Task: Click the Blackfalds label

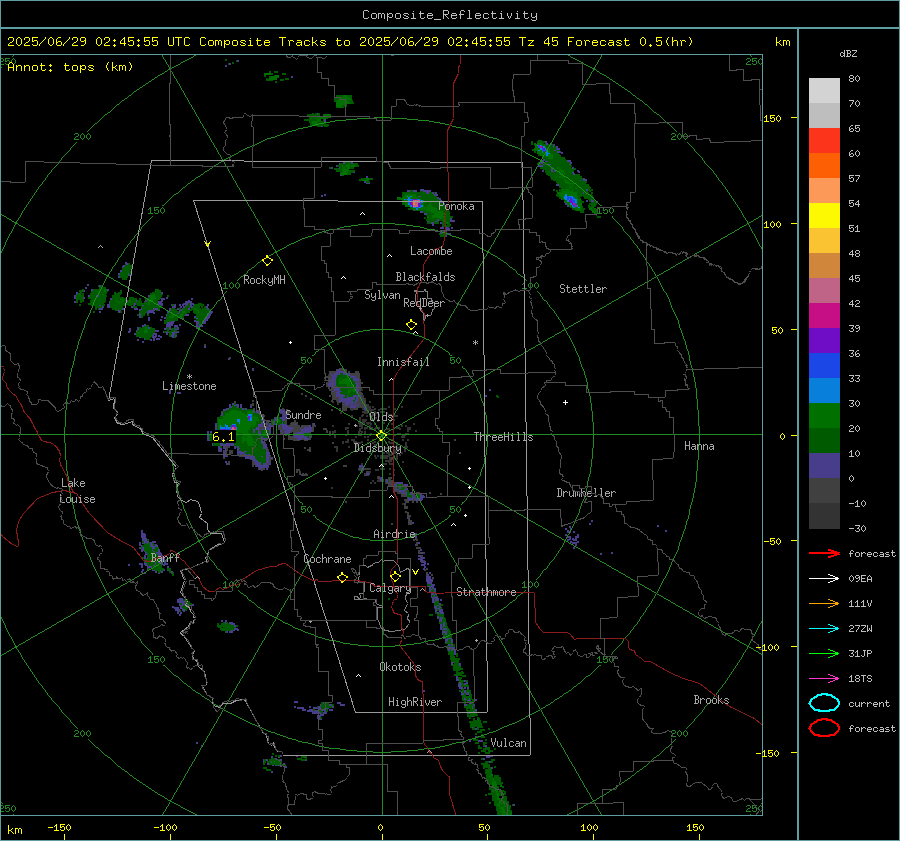Action: click(425, 277)
